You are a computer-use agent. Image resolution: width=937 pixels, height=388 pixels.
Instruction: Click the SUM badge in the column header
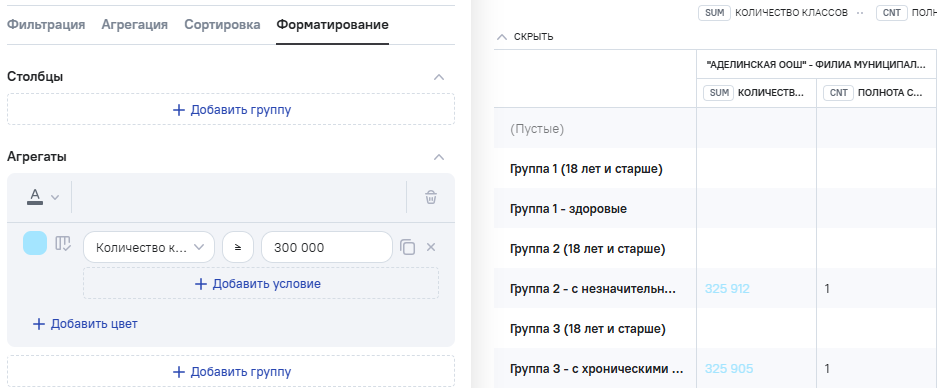[718, 93]
